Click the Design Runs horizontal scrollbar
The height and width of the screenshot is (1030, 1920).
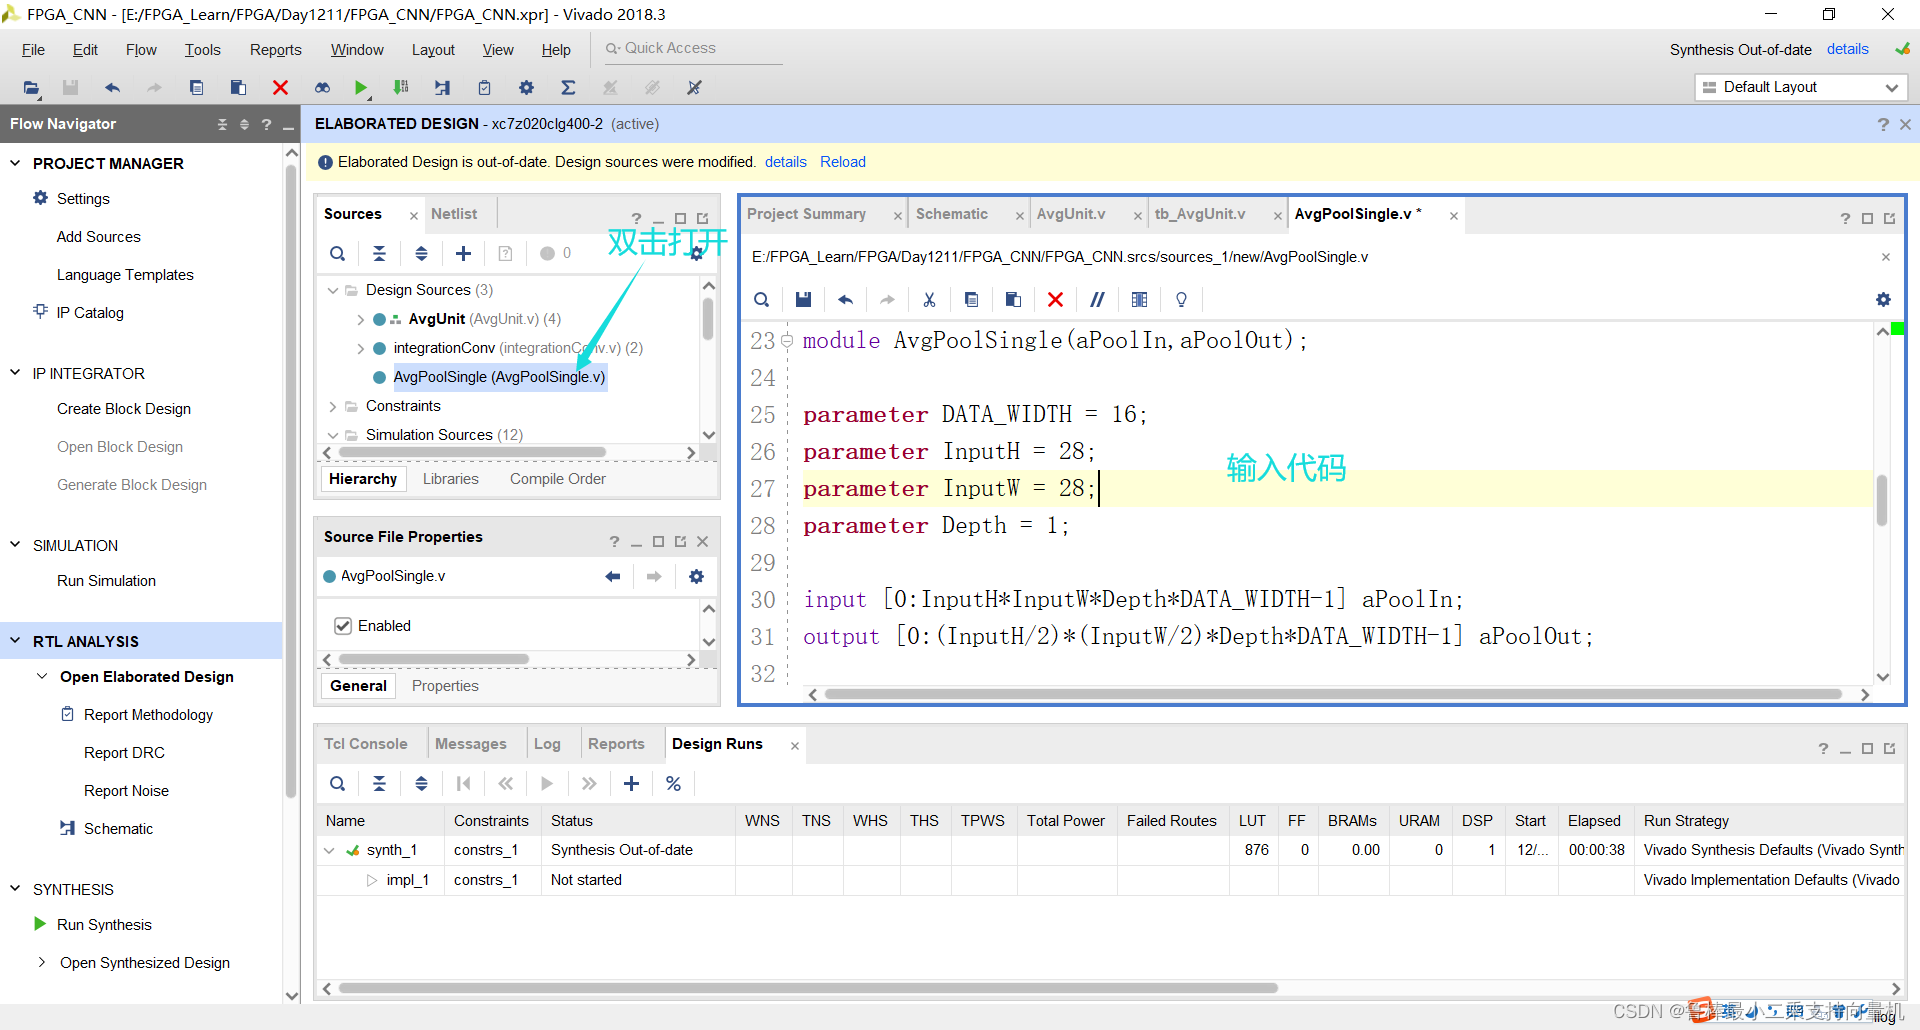pos(808,988)
